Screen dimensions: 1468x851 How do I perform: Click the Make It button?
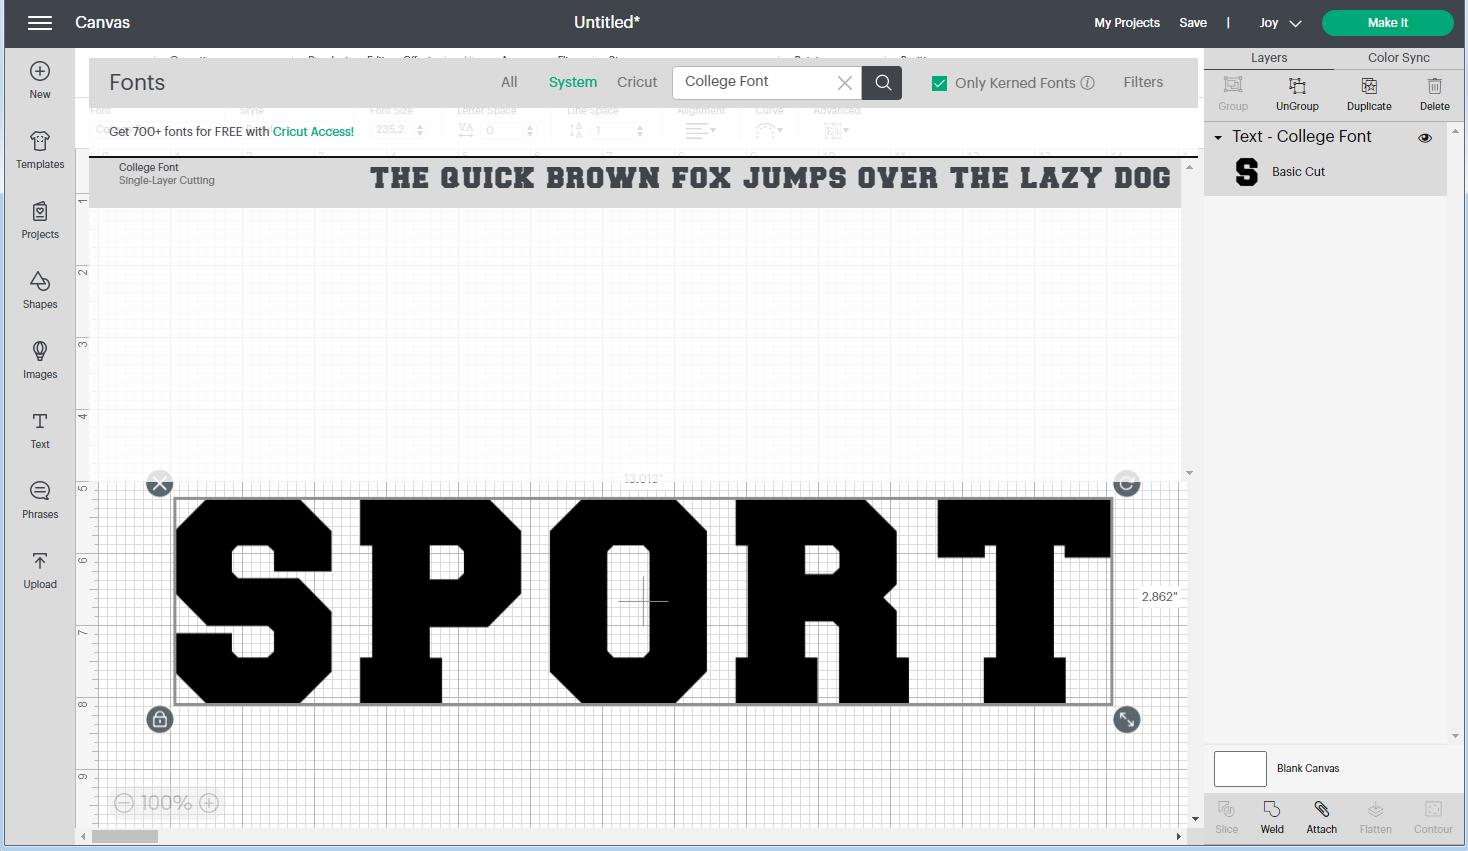click(1387, 23)
